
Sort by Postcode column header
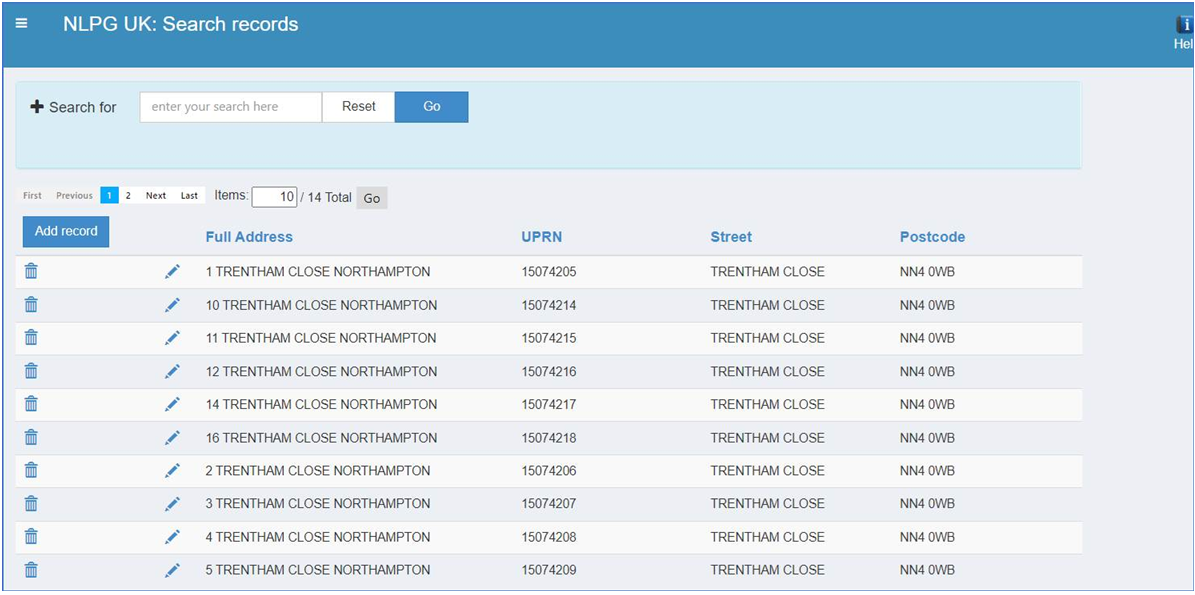(x=932, y=237)
